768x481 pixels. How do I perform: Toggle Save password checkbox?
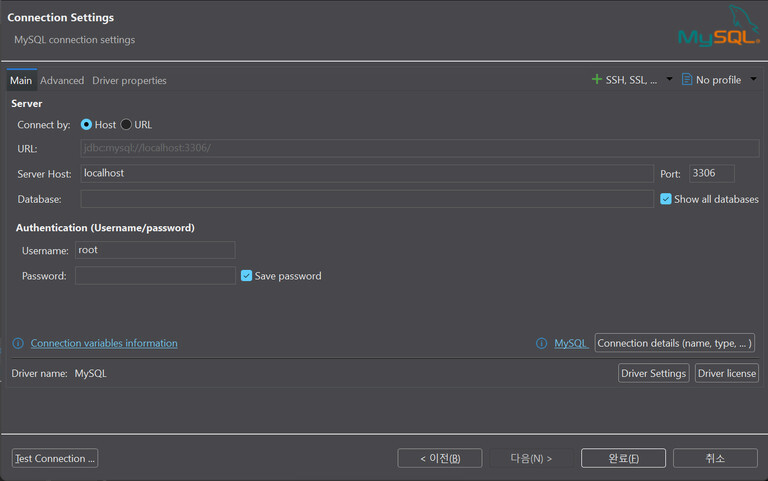(246, 276)
